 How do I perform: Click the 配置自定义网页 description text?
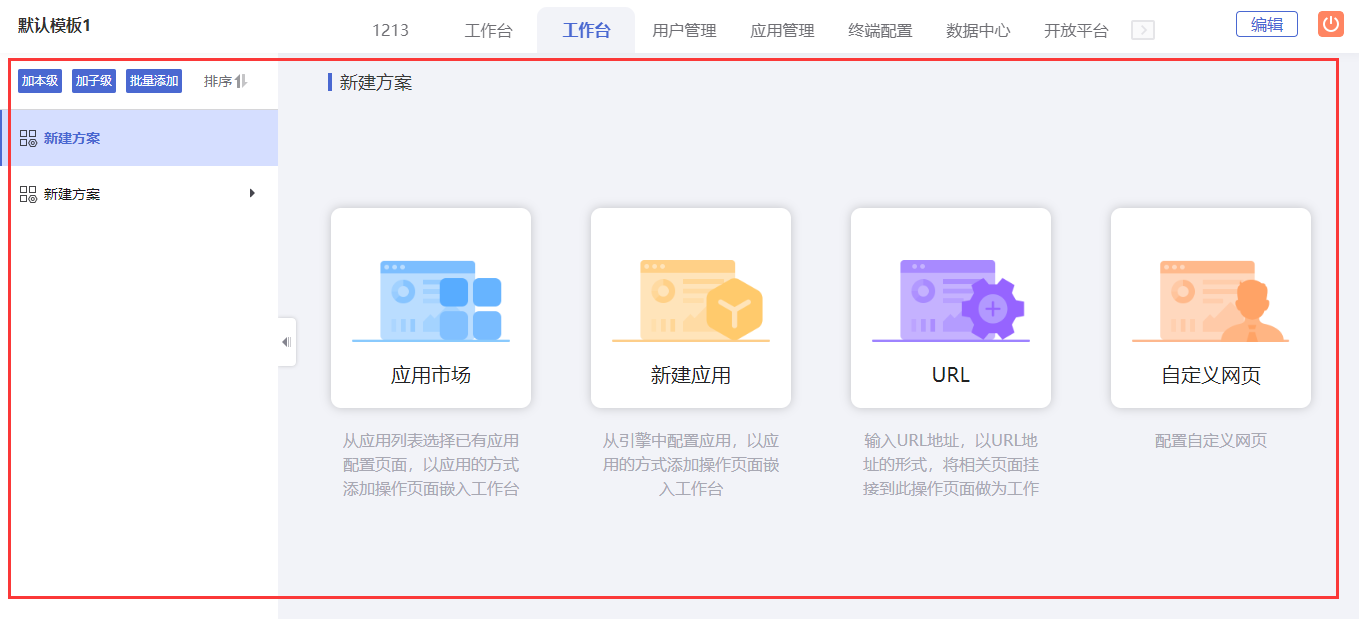[x=1211, y=441]
